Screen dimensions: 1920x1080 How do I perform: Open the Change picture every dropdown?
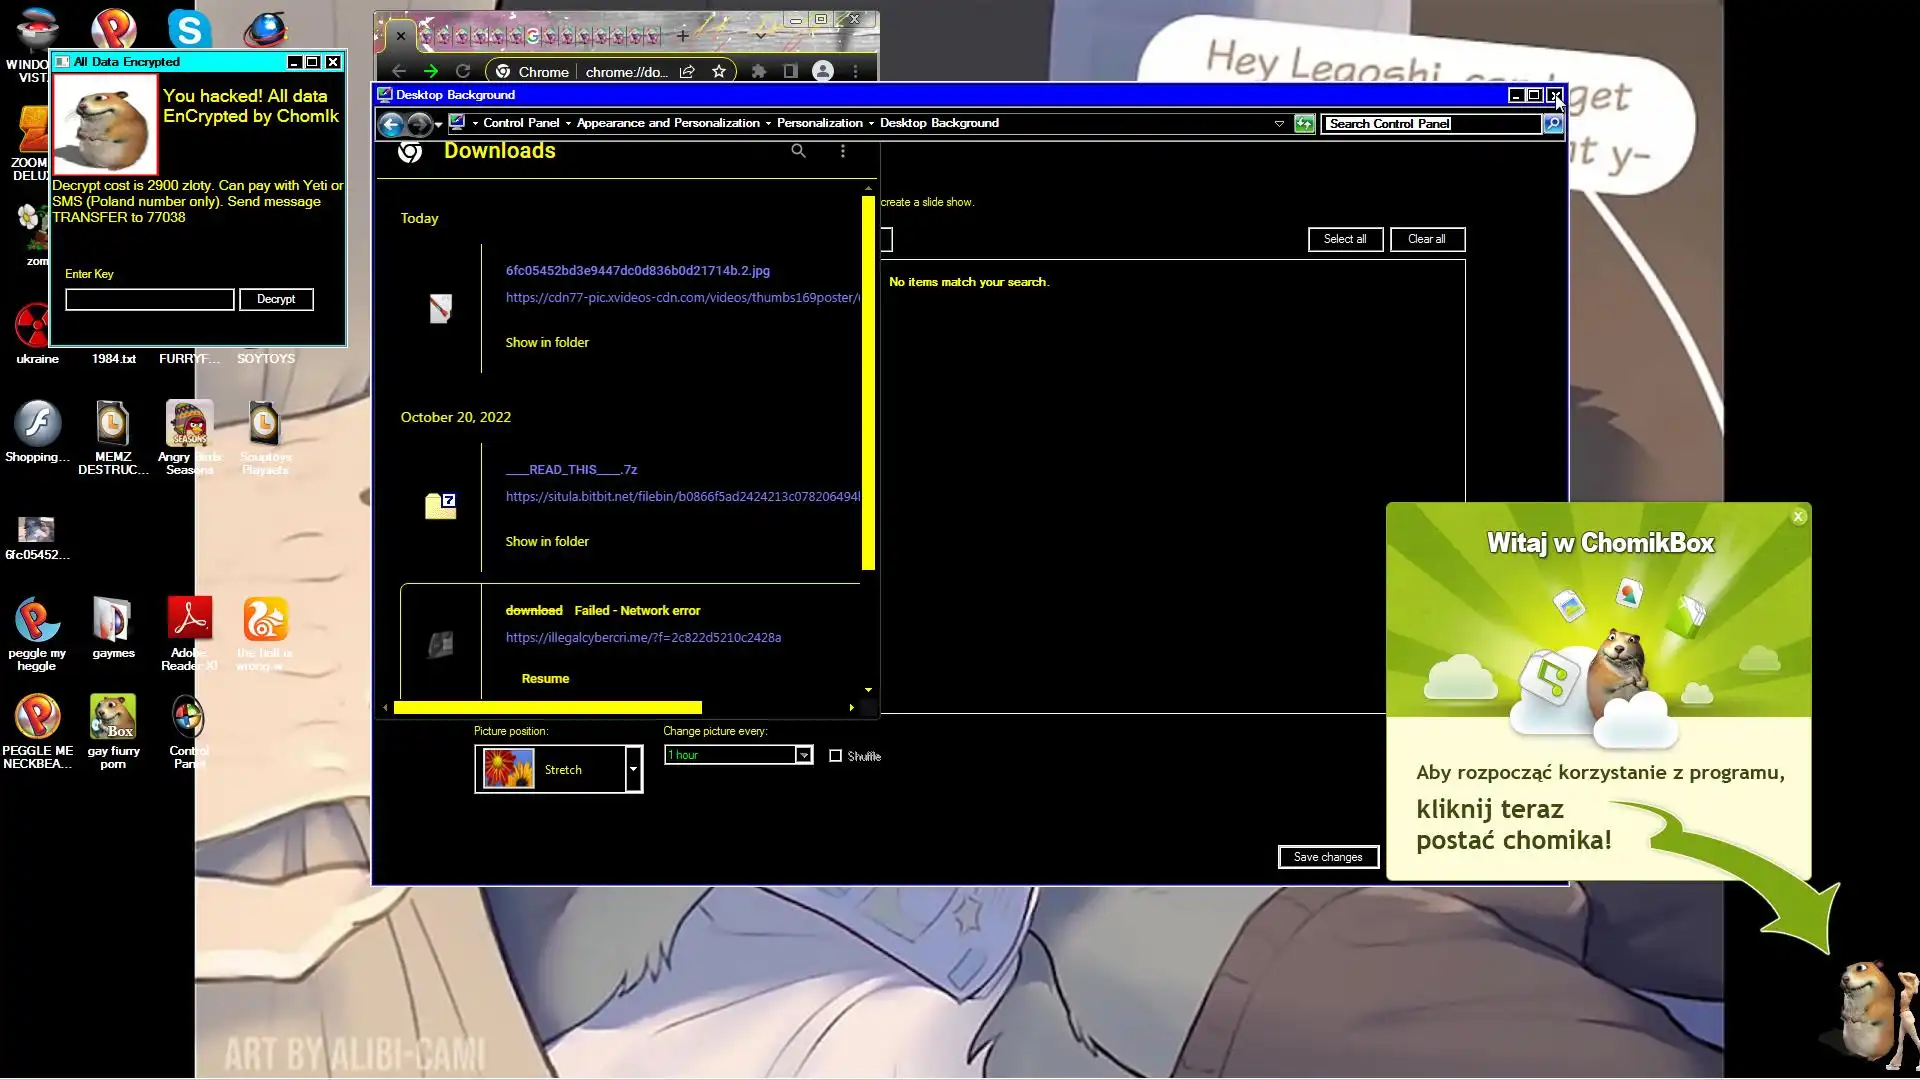pyautogui.click(x=803, y=755)
